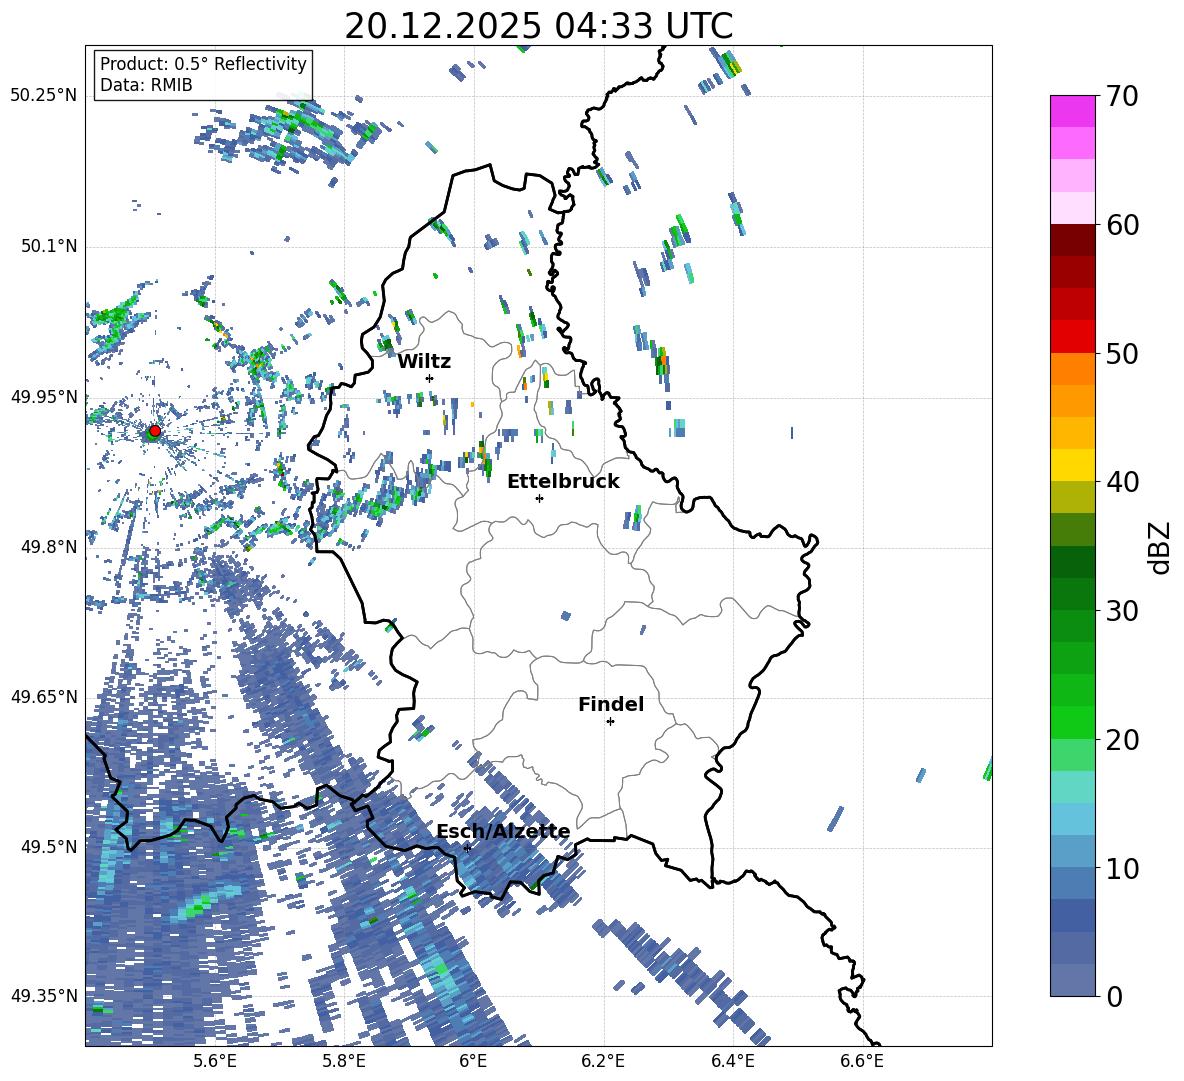The image size is (1184, 1081).
Task: Click the Product: 0.5° Reflectivity text
Action: pos(203,63)
